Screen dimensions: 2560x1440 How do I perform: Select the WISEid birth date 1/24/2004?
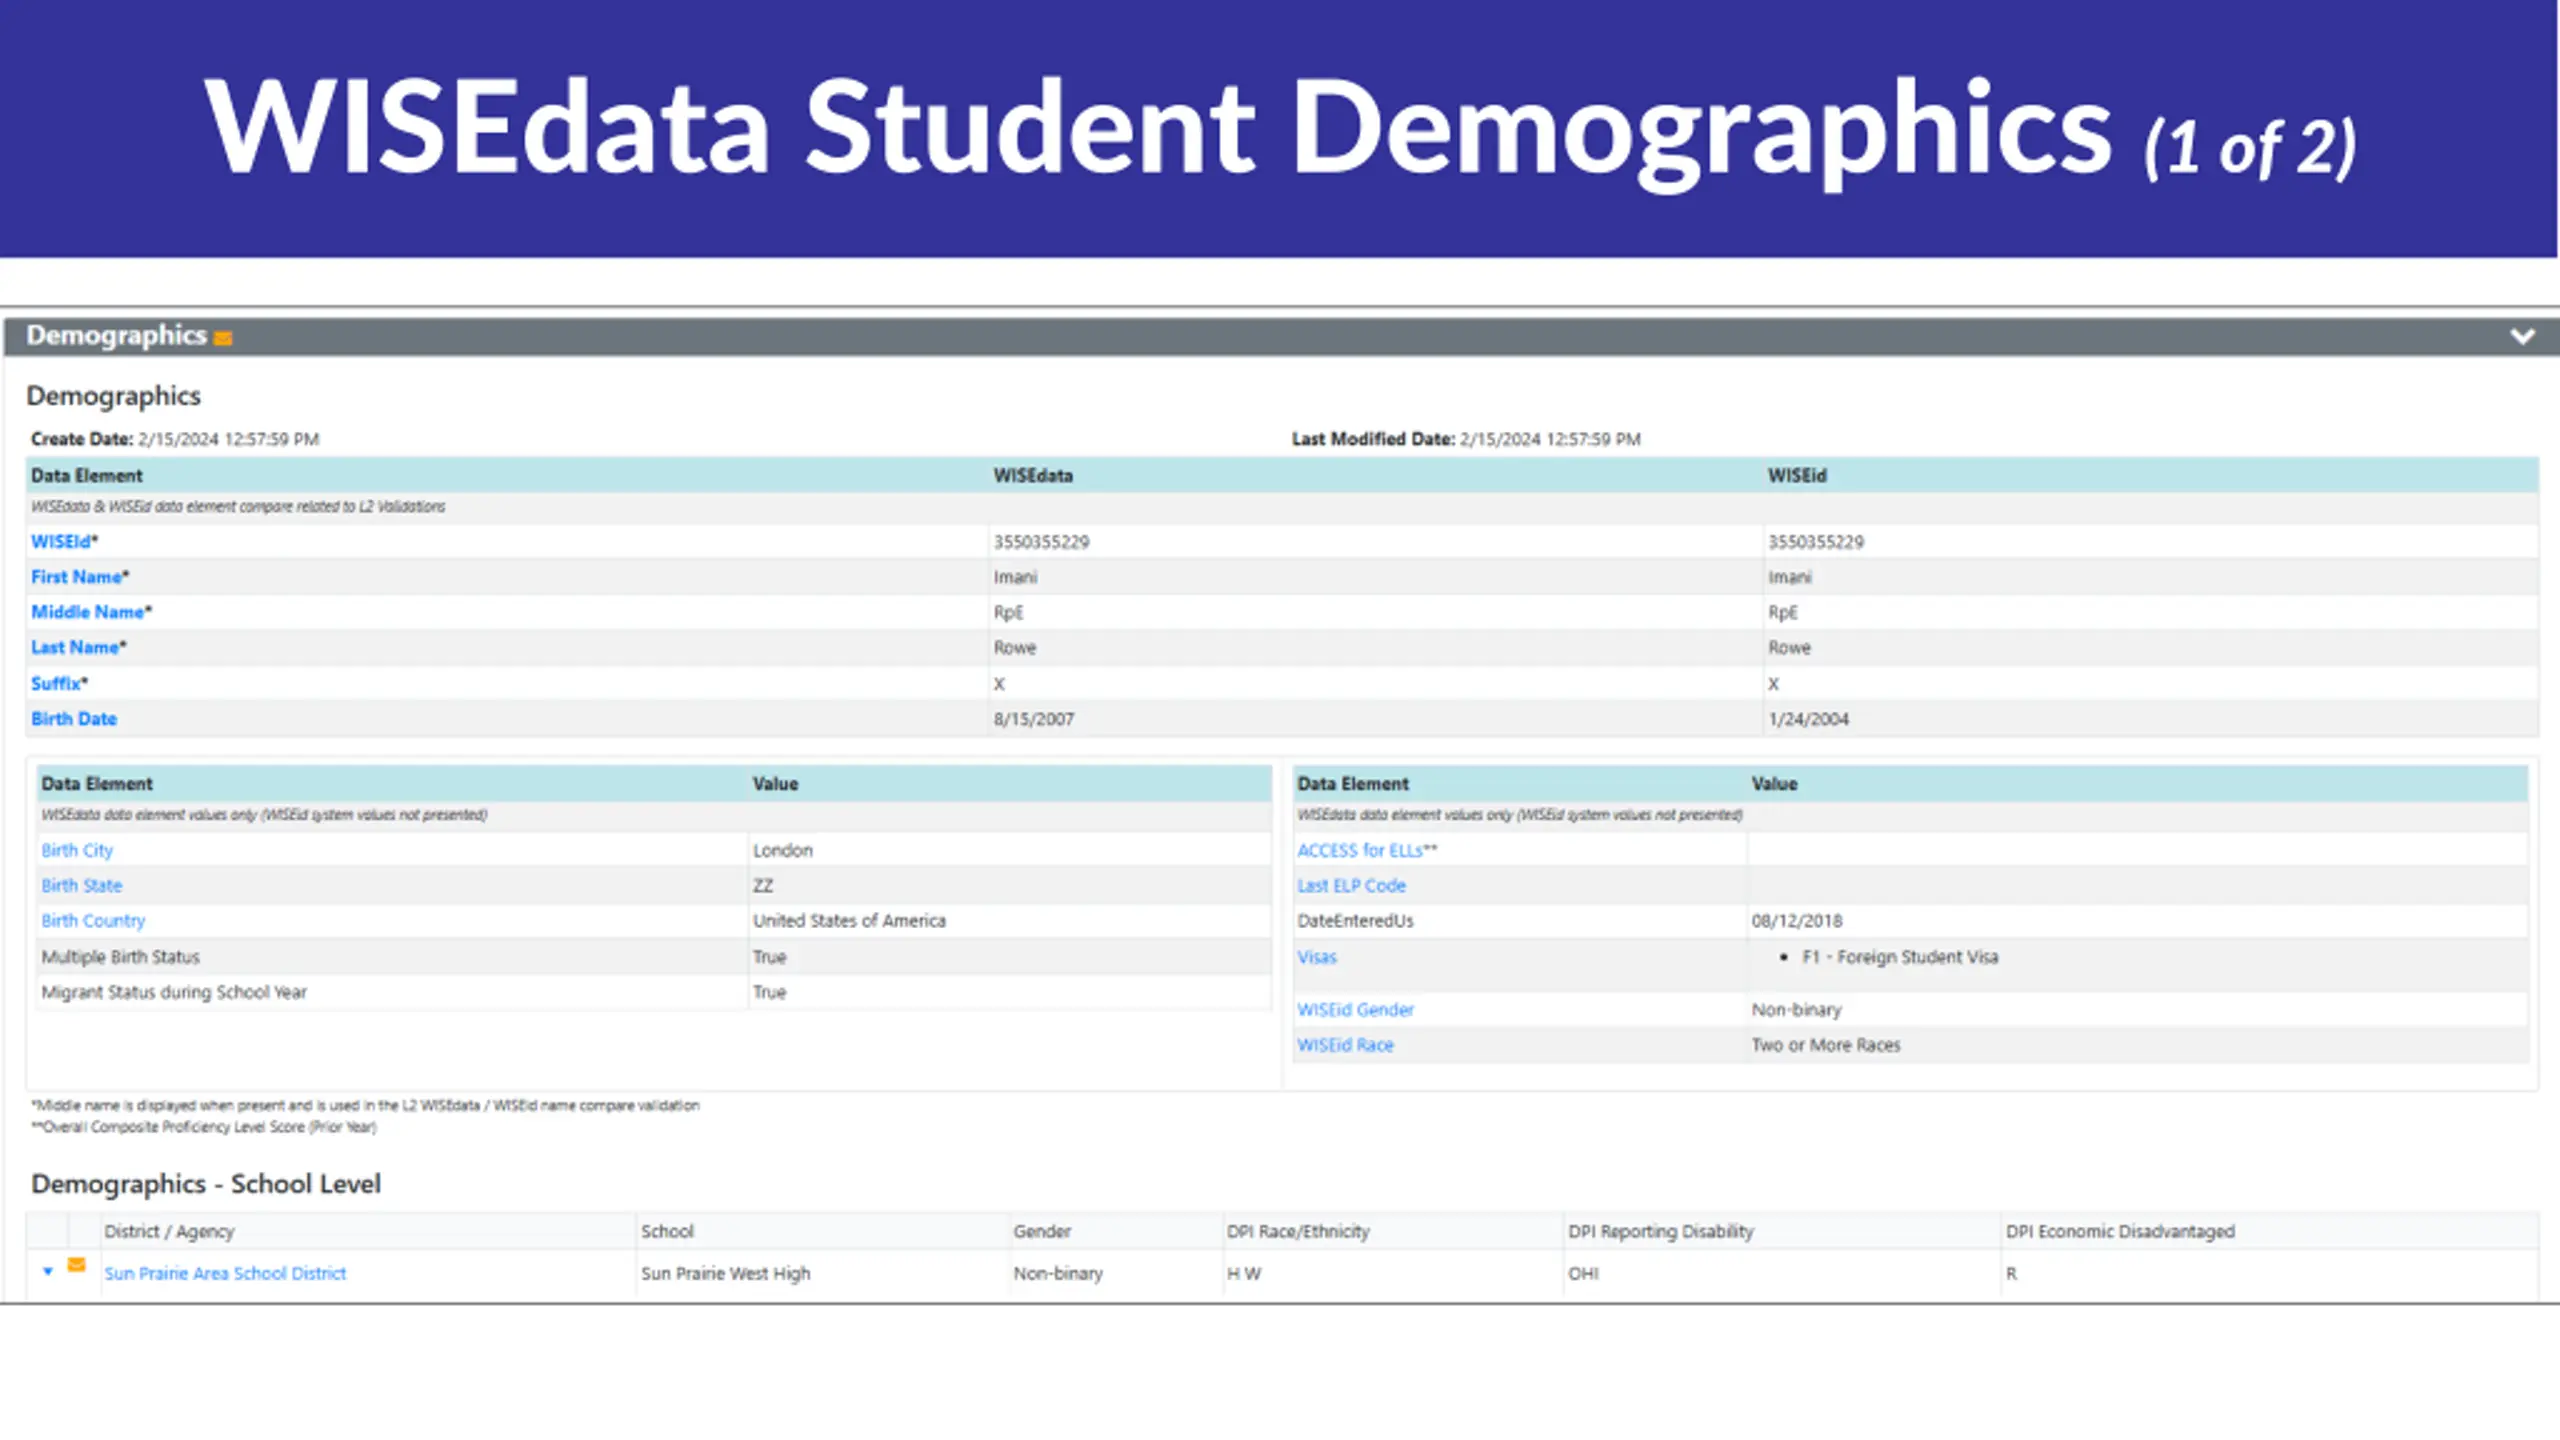1808,719
